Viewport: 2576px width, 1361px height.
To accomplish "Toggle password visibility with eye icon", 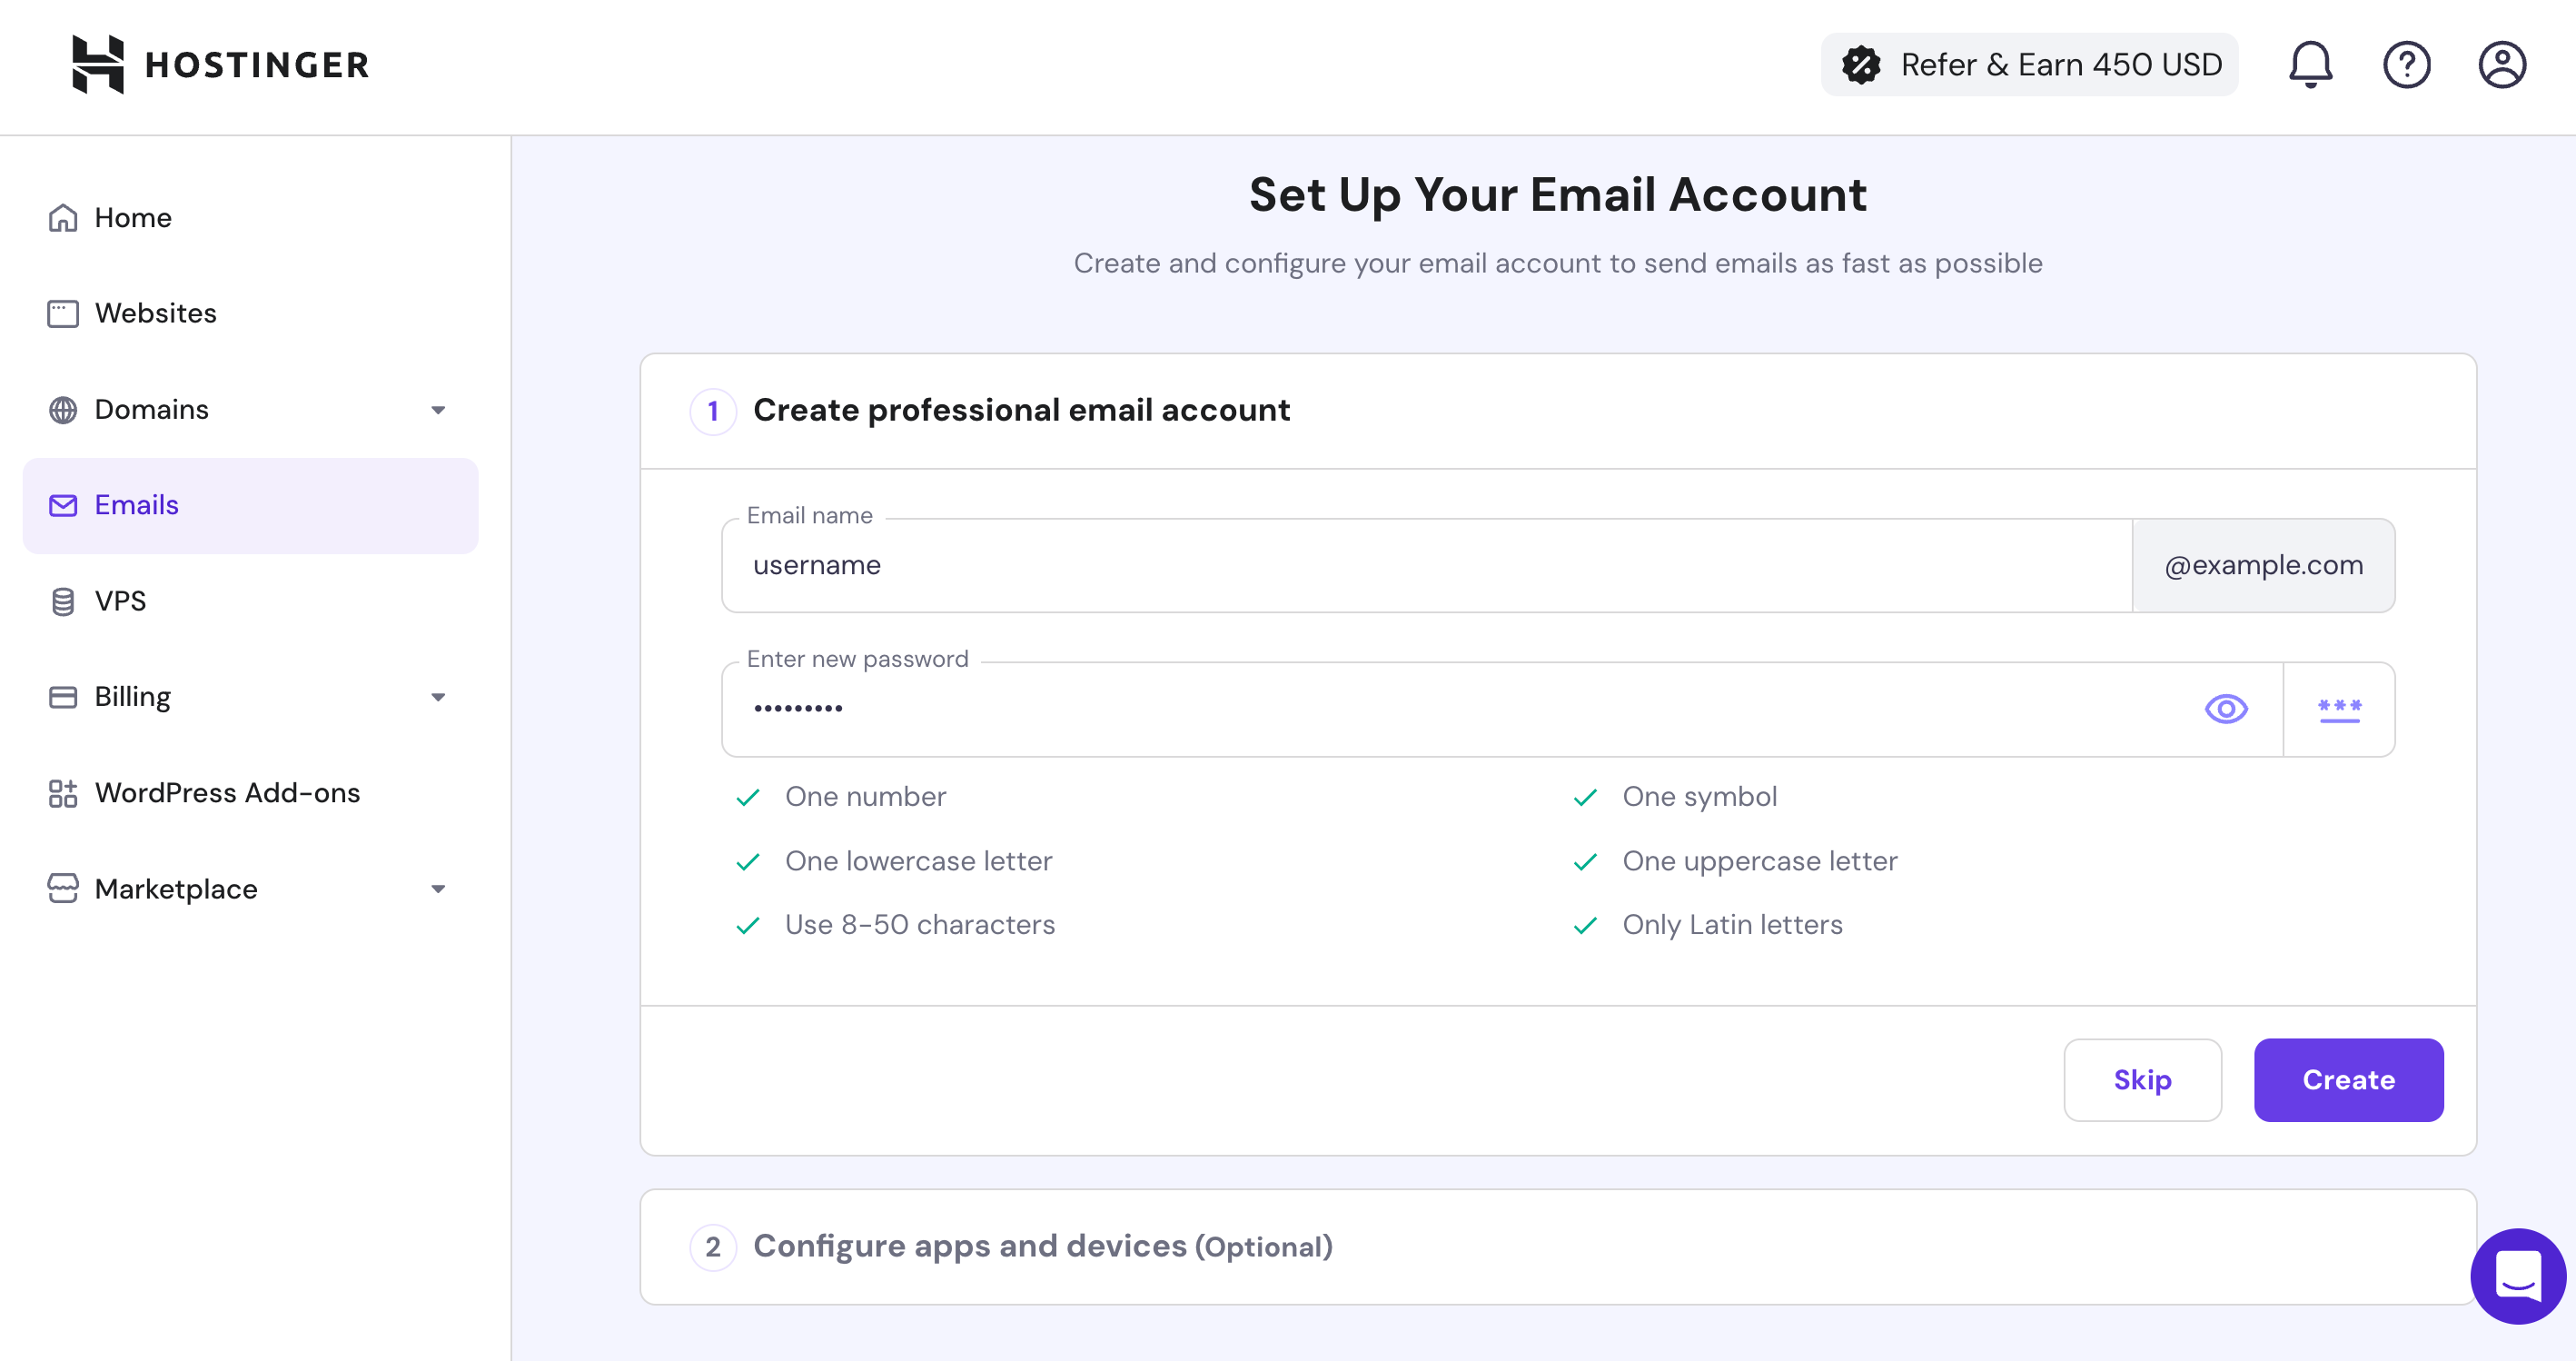I will point(2226,709).
